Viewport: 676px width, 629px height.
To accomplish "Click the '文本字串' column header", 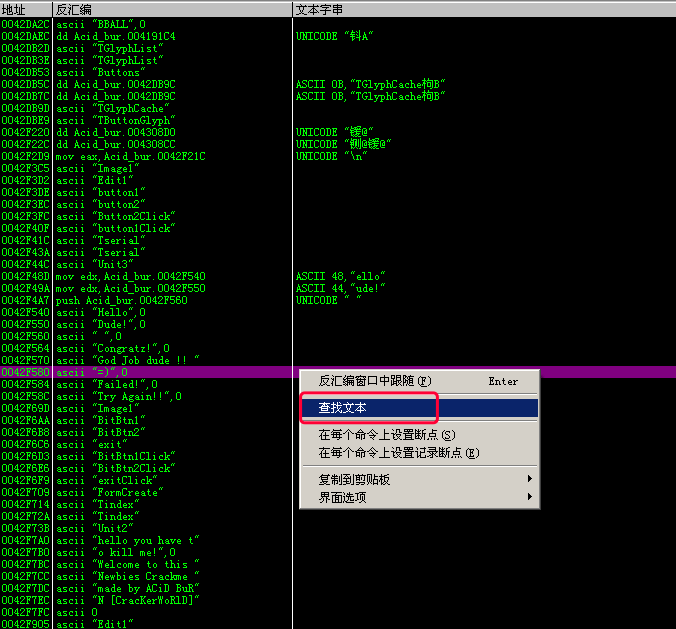I will coord(484,9).
